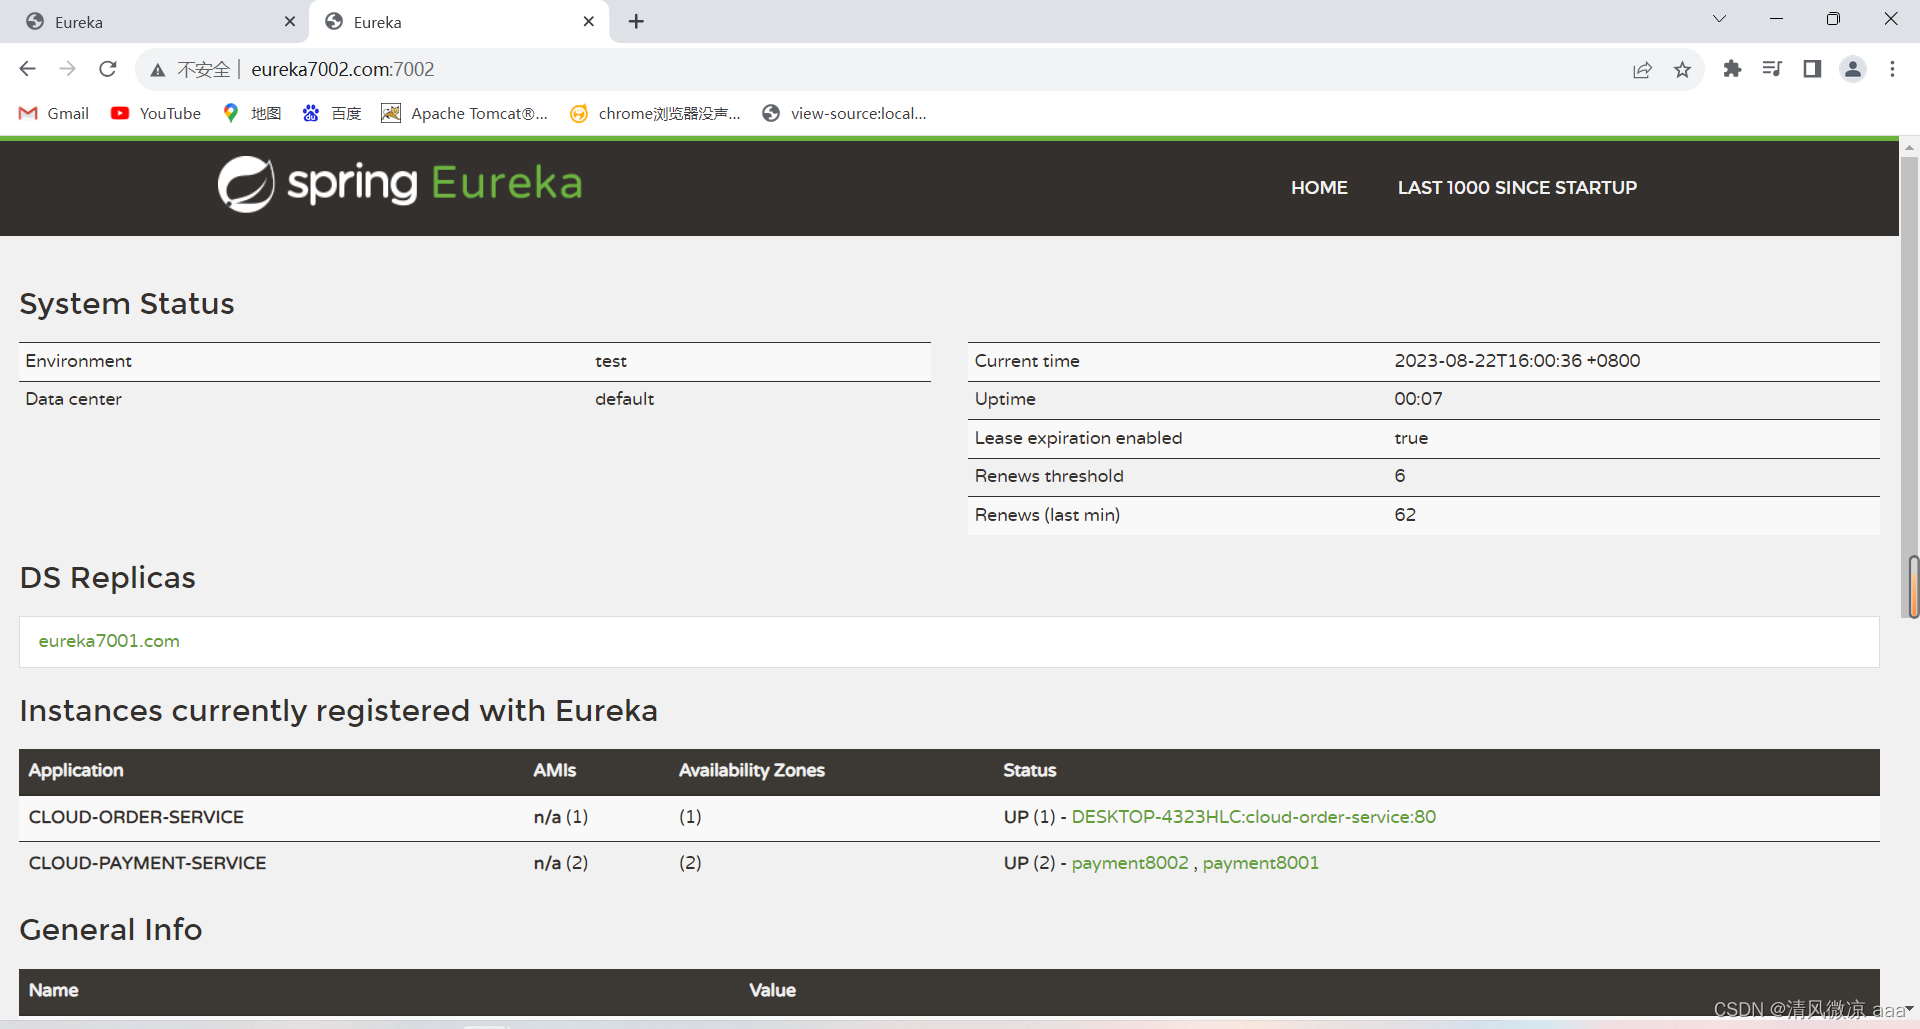Open the Apache Tomcat bookmark
The height and width of the screenshot is (1029, 1920).
click(x=465, y=113)
